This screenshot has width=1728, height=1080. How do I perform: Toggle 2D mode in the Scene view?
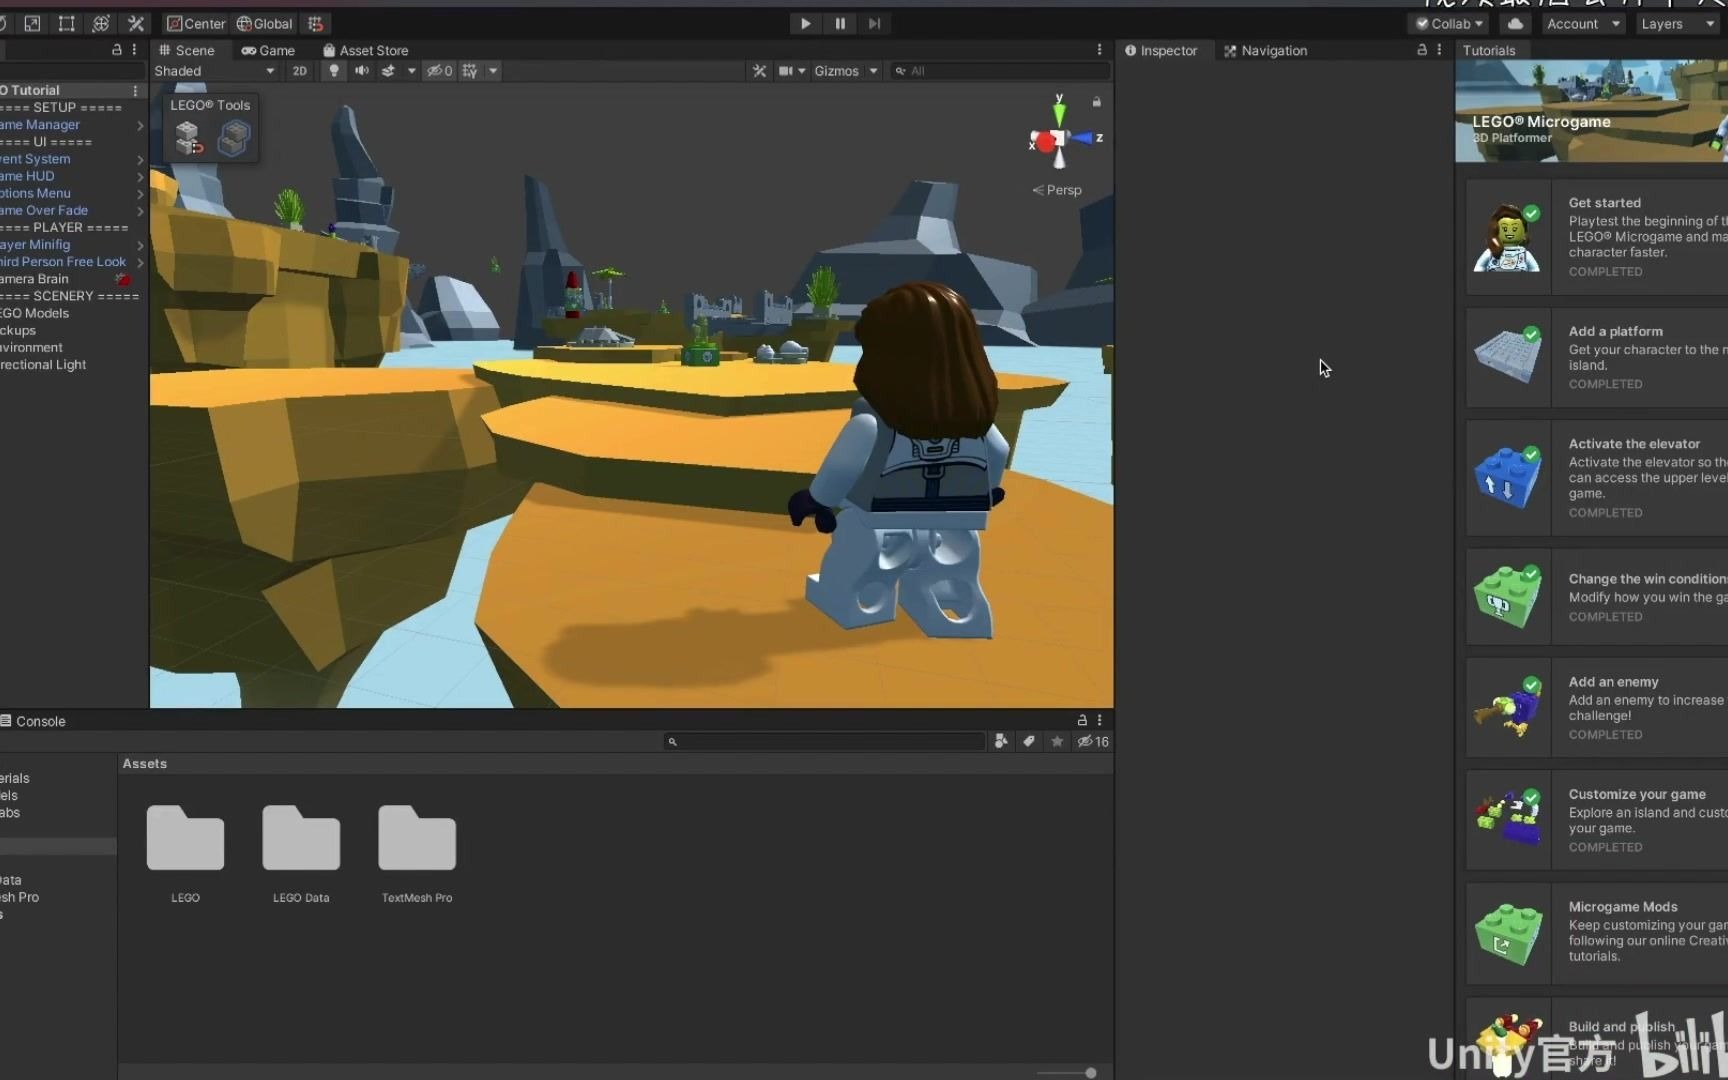(x=299, y=70)
